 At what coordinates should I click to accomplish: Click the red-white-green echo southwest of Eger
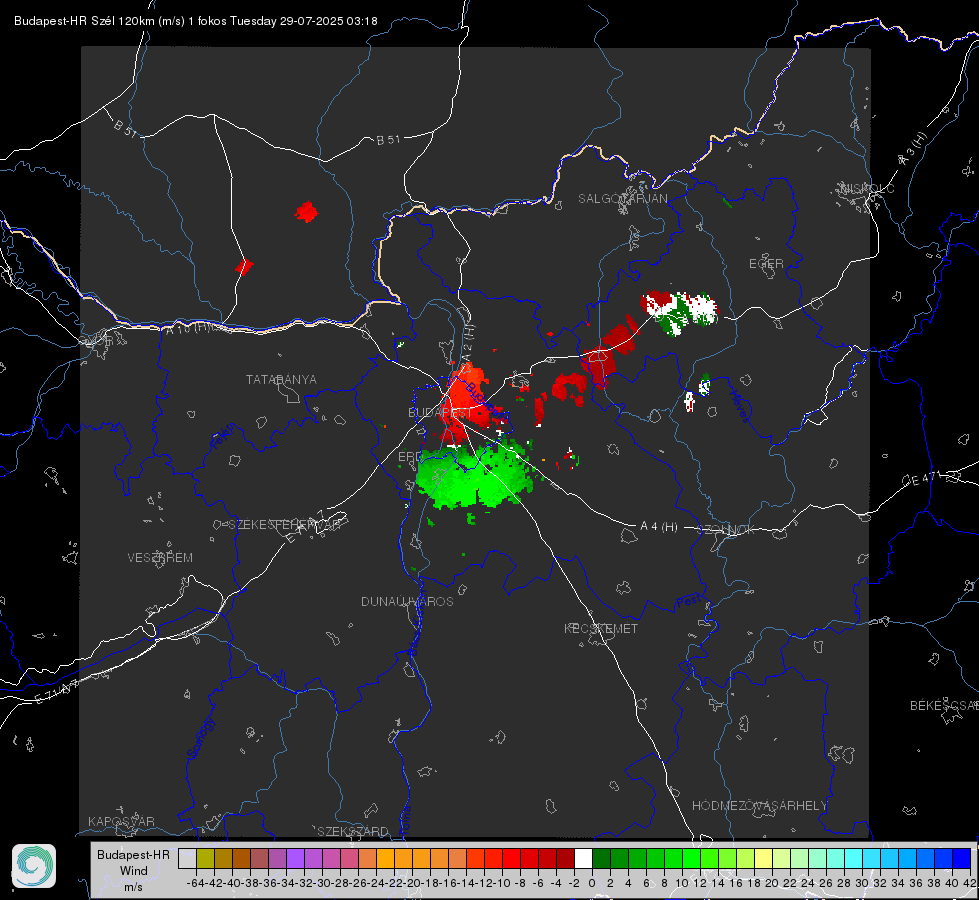[679, 312]
